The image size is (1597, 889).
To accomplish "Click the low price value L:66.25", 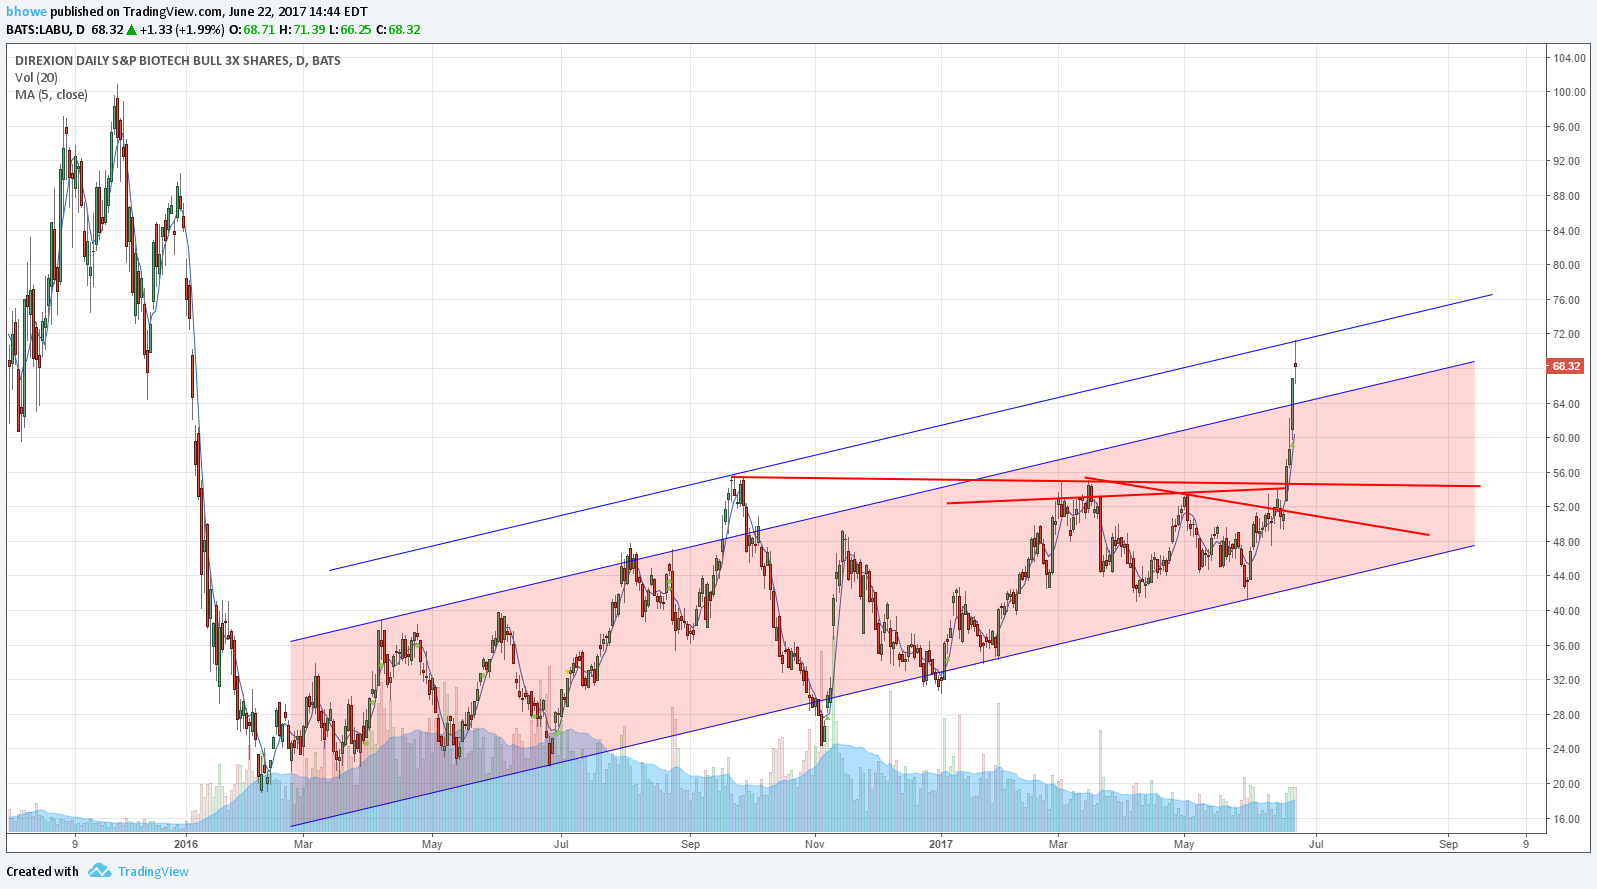I will pos(351,29).
